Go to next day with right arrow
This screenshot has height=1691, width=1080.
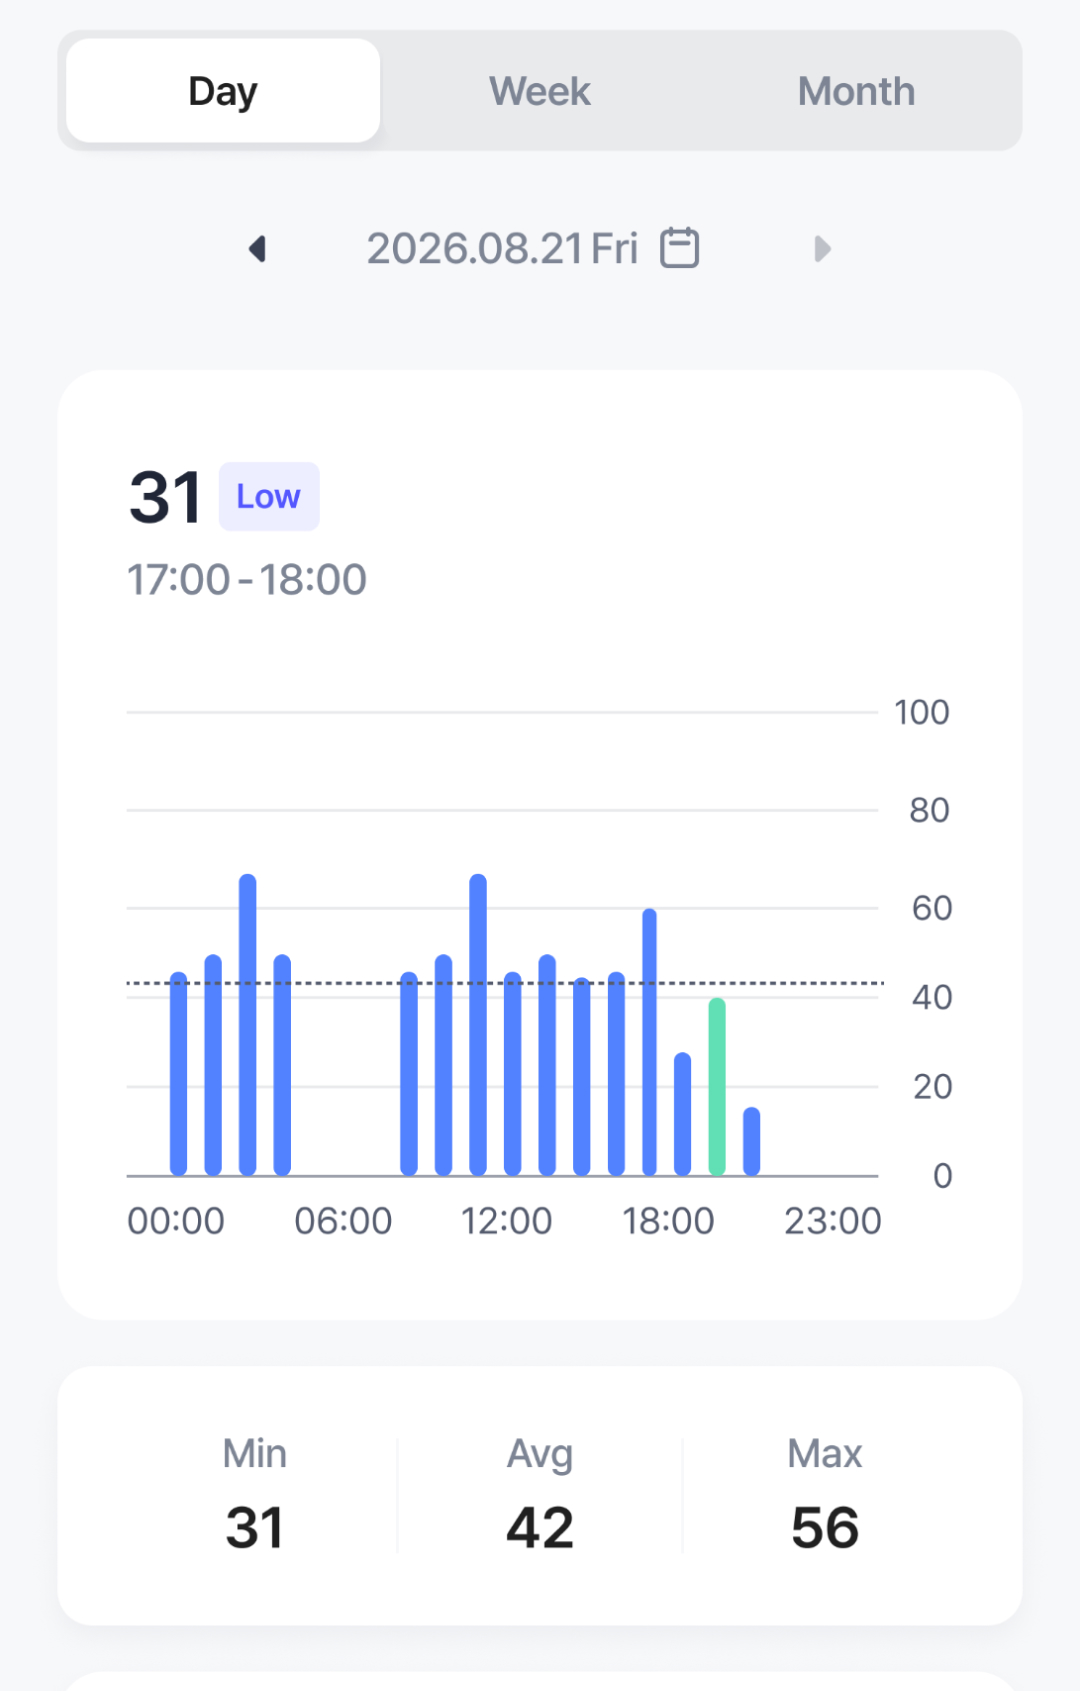click(x=822, y=249)
